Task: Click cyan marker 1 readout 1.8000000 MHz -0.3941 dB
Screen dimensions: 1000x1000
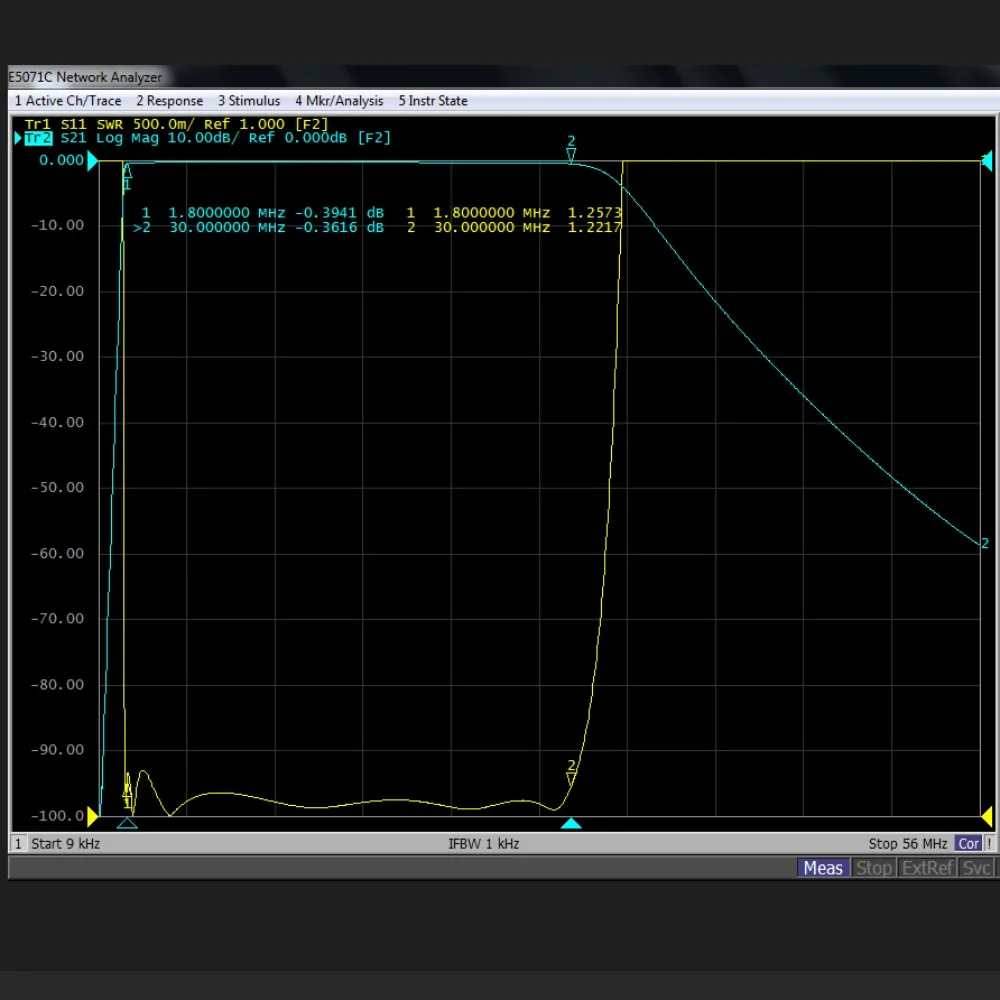Action: point(263,212)
